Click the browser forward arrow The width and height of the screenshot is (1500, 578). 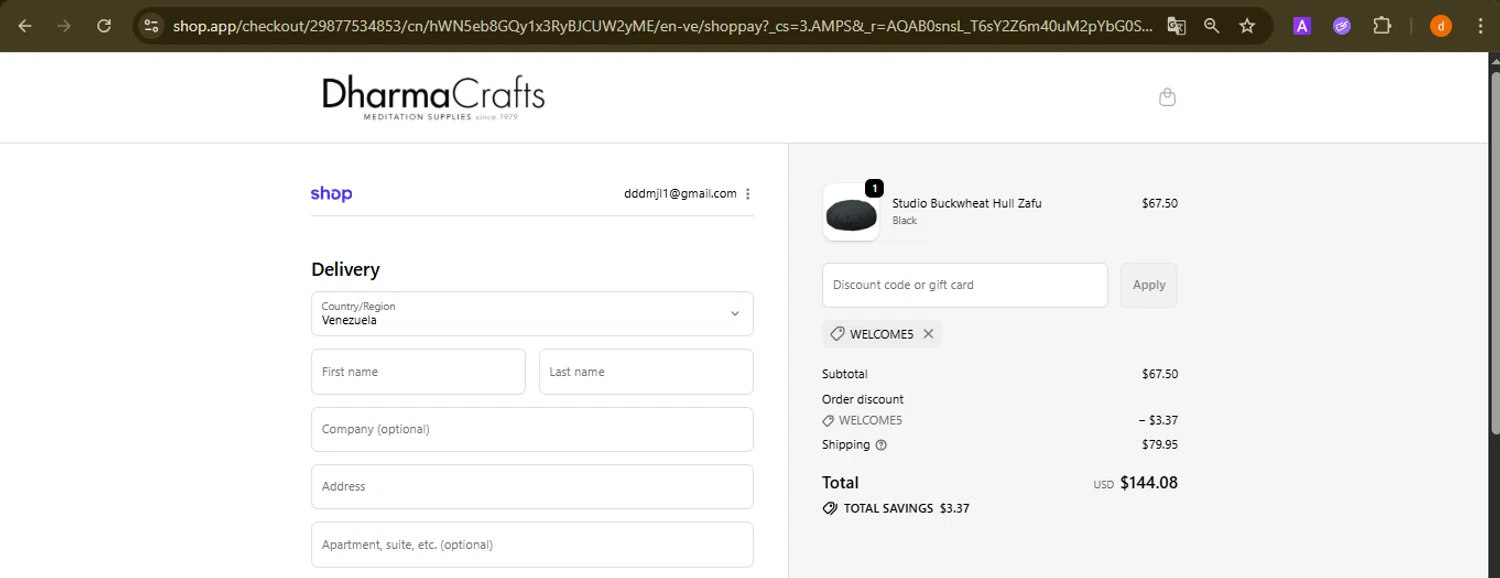click(64, 26)
